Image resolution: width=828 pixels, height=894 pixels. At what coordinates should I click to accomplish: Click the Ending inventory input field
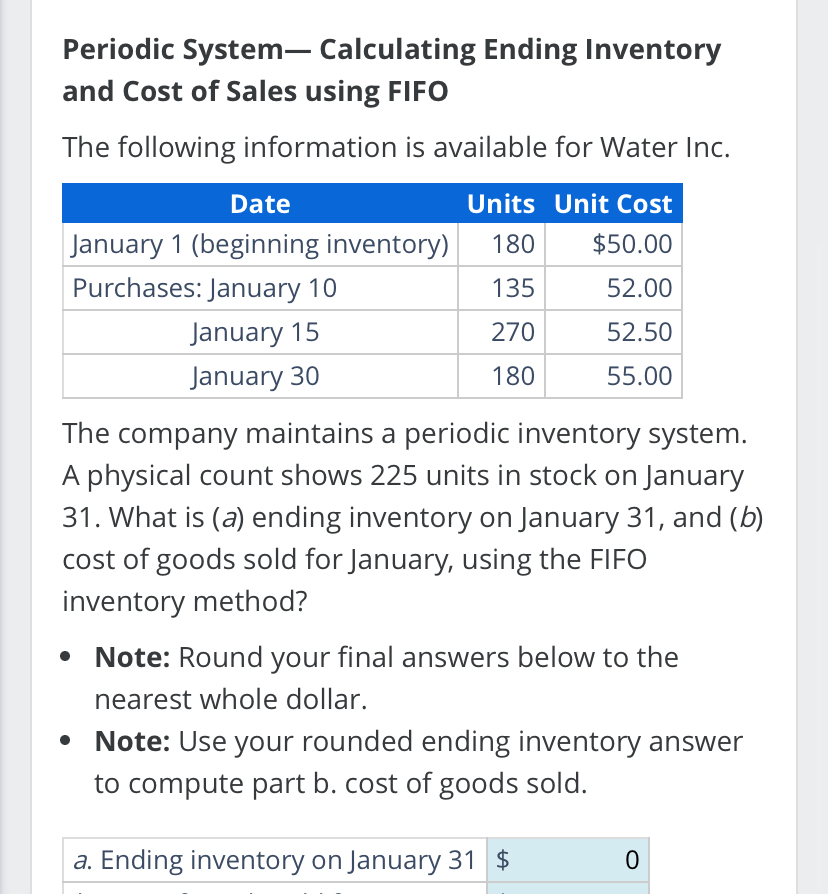567,859
